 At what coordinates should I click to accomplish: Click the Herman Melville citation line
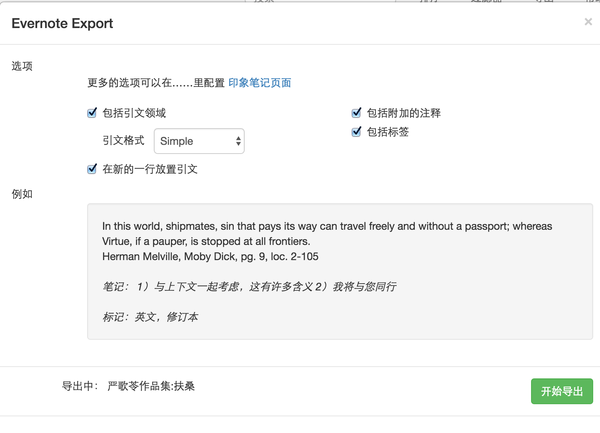210,256
